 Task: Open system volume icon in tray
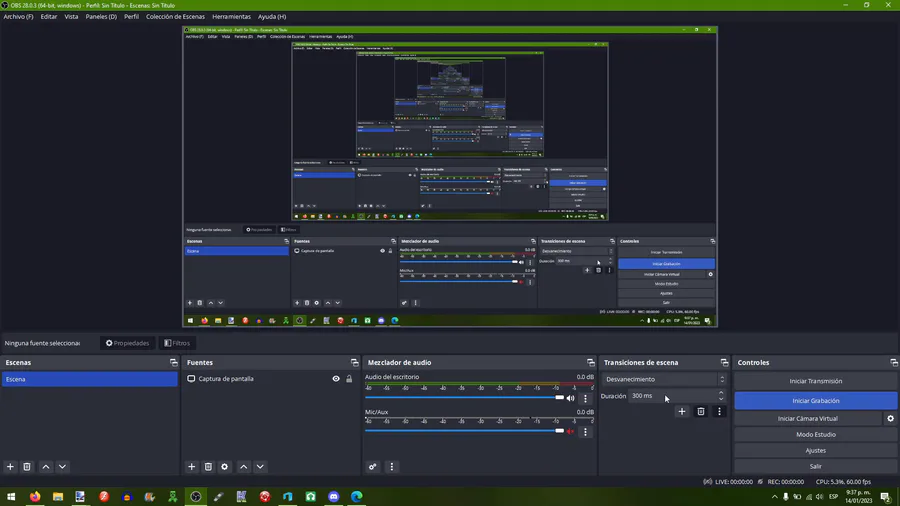coord(820,496)
